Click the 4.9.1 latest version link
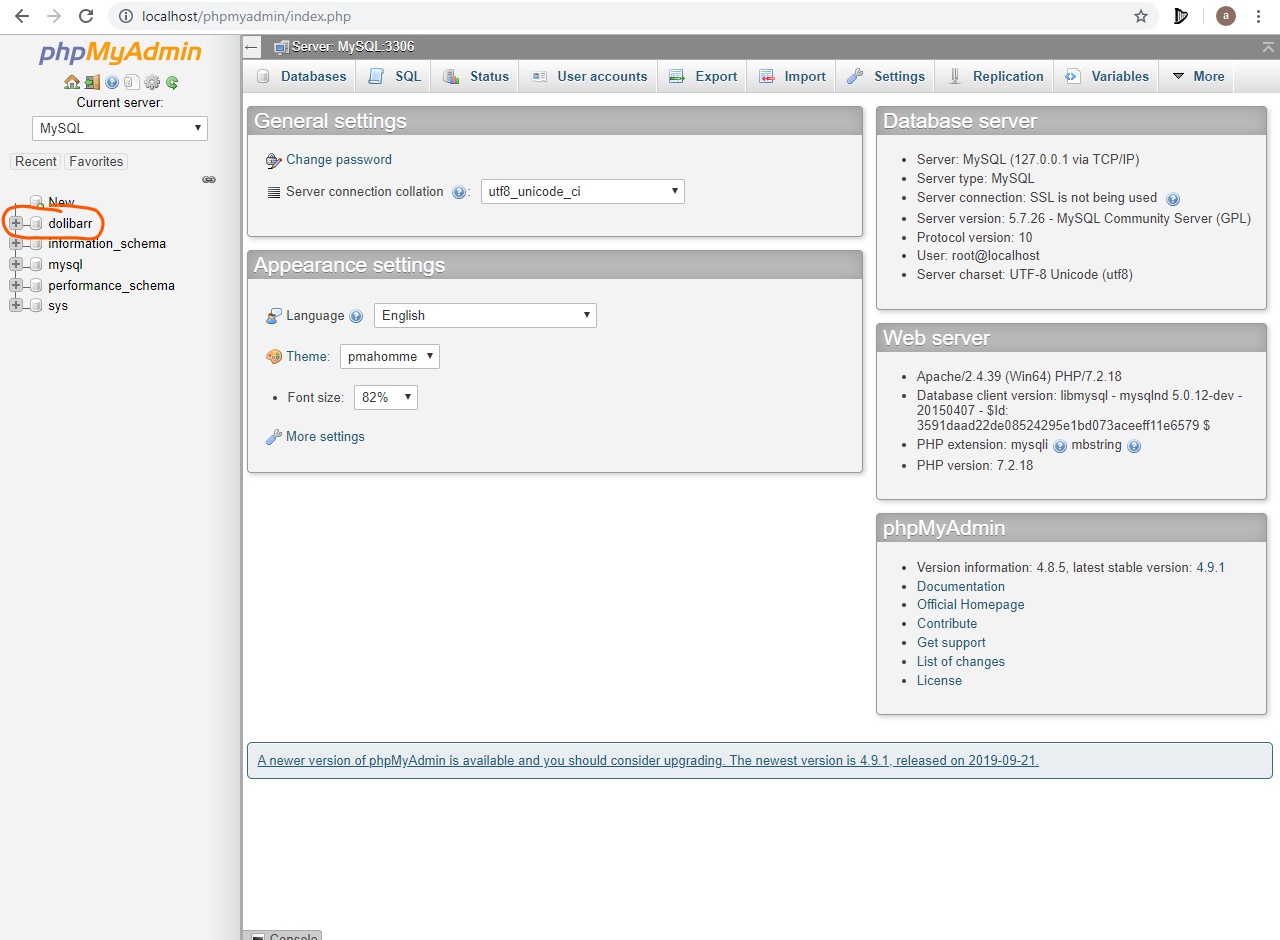Screen dimensions: 1280x940 point(1210,567)
